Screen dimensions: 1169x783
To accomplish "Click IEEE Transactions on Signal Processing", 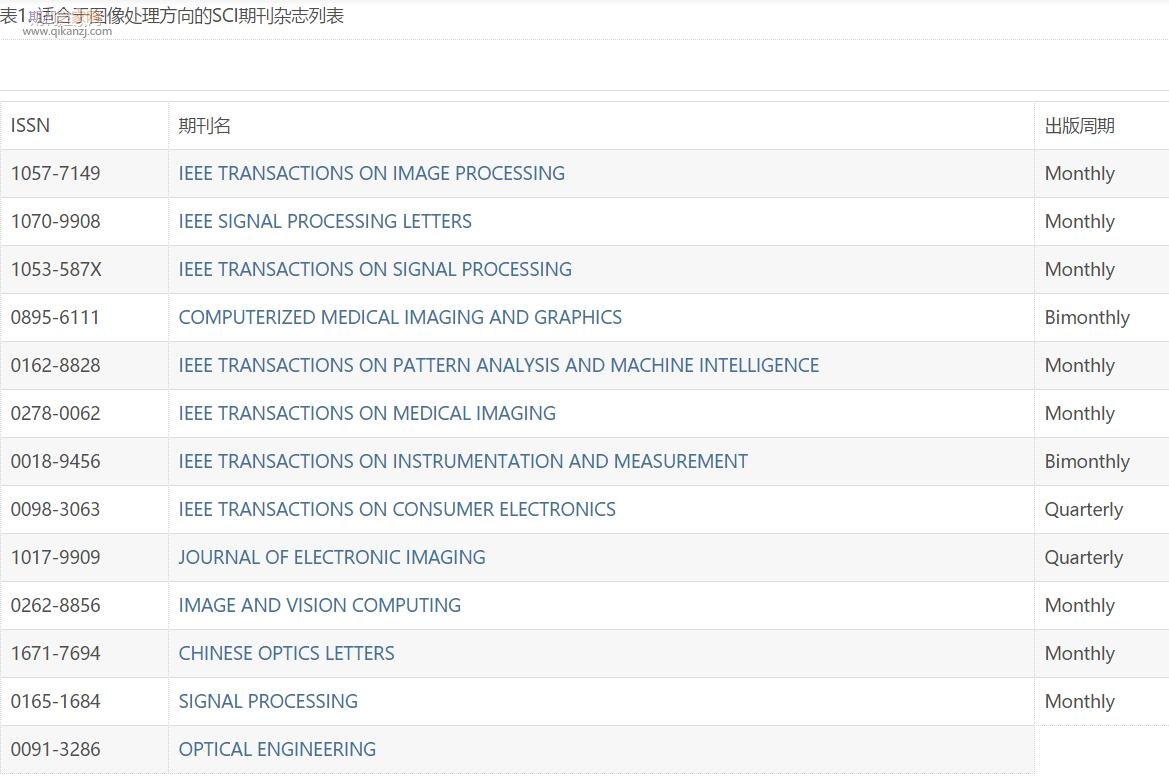I will pos(375,269).
